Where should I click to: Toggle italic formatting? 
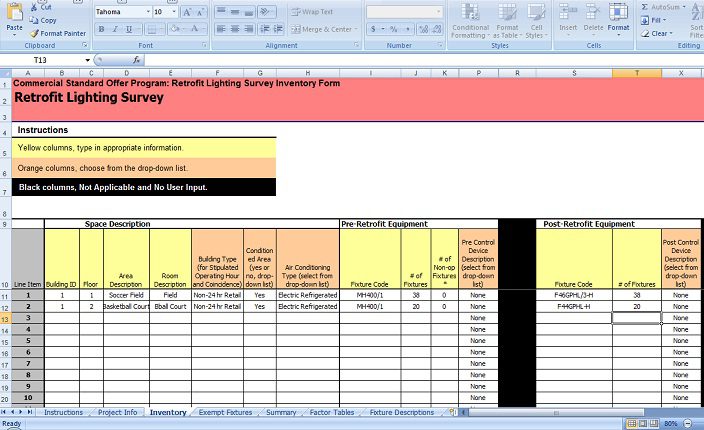114,29
